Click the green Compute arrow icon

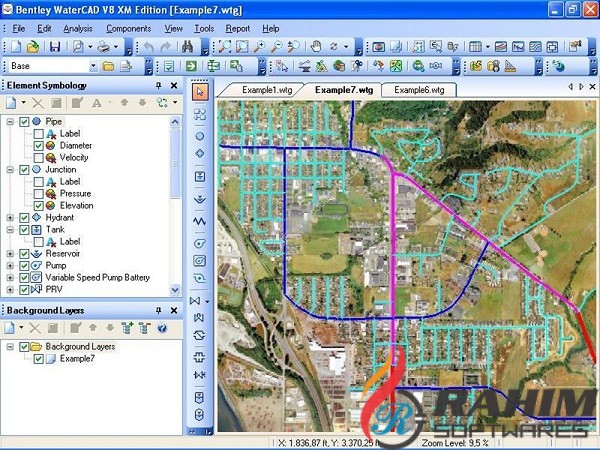point(191,66)
